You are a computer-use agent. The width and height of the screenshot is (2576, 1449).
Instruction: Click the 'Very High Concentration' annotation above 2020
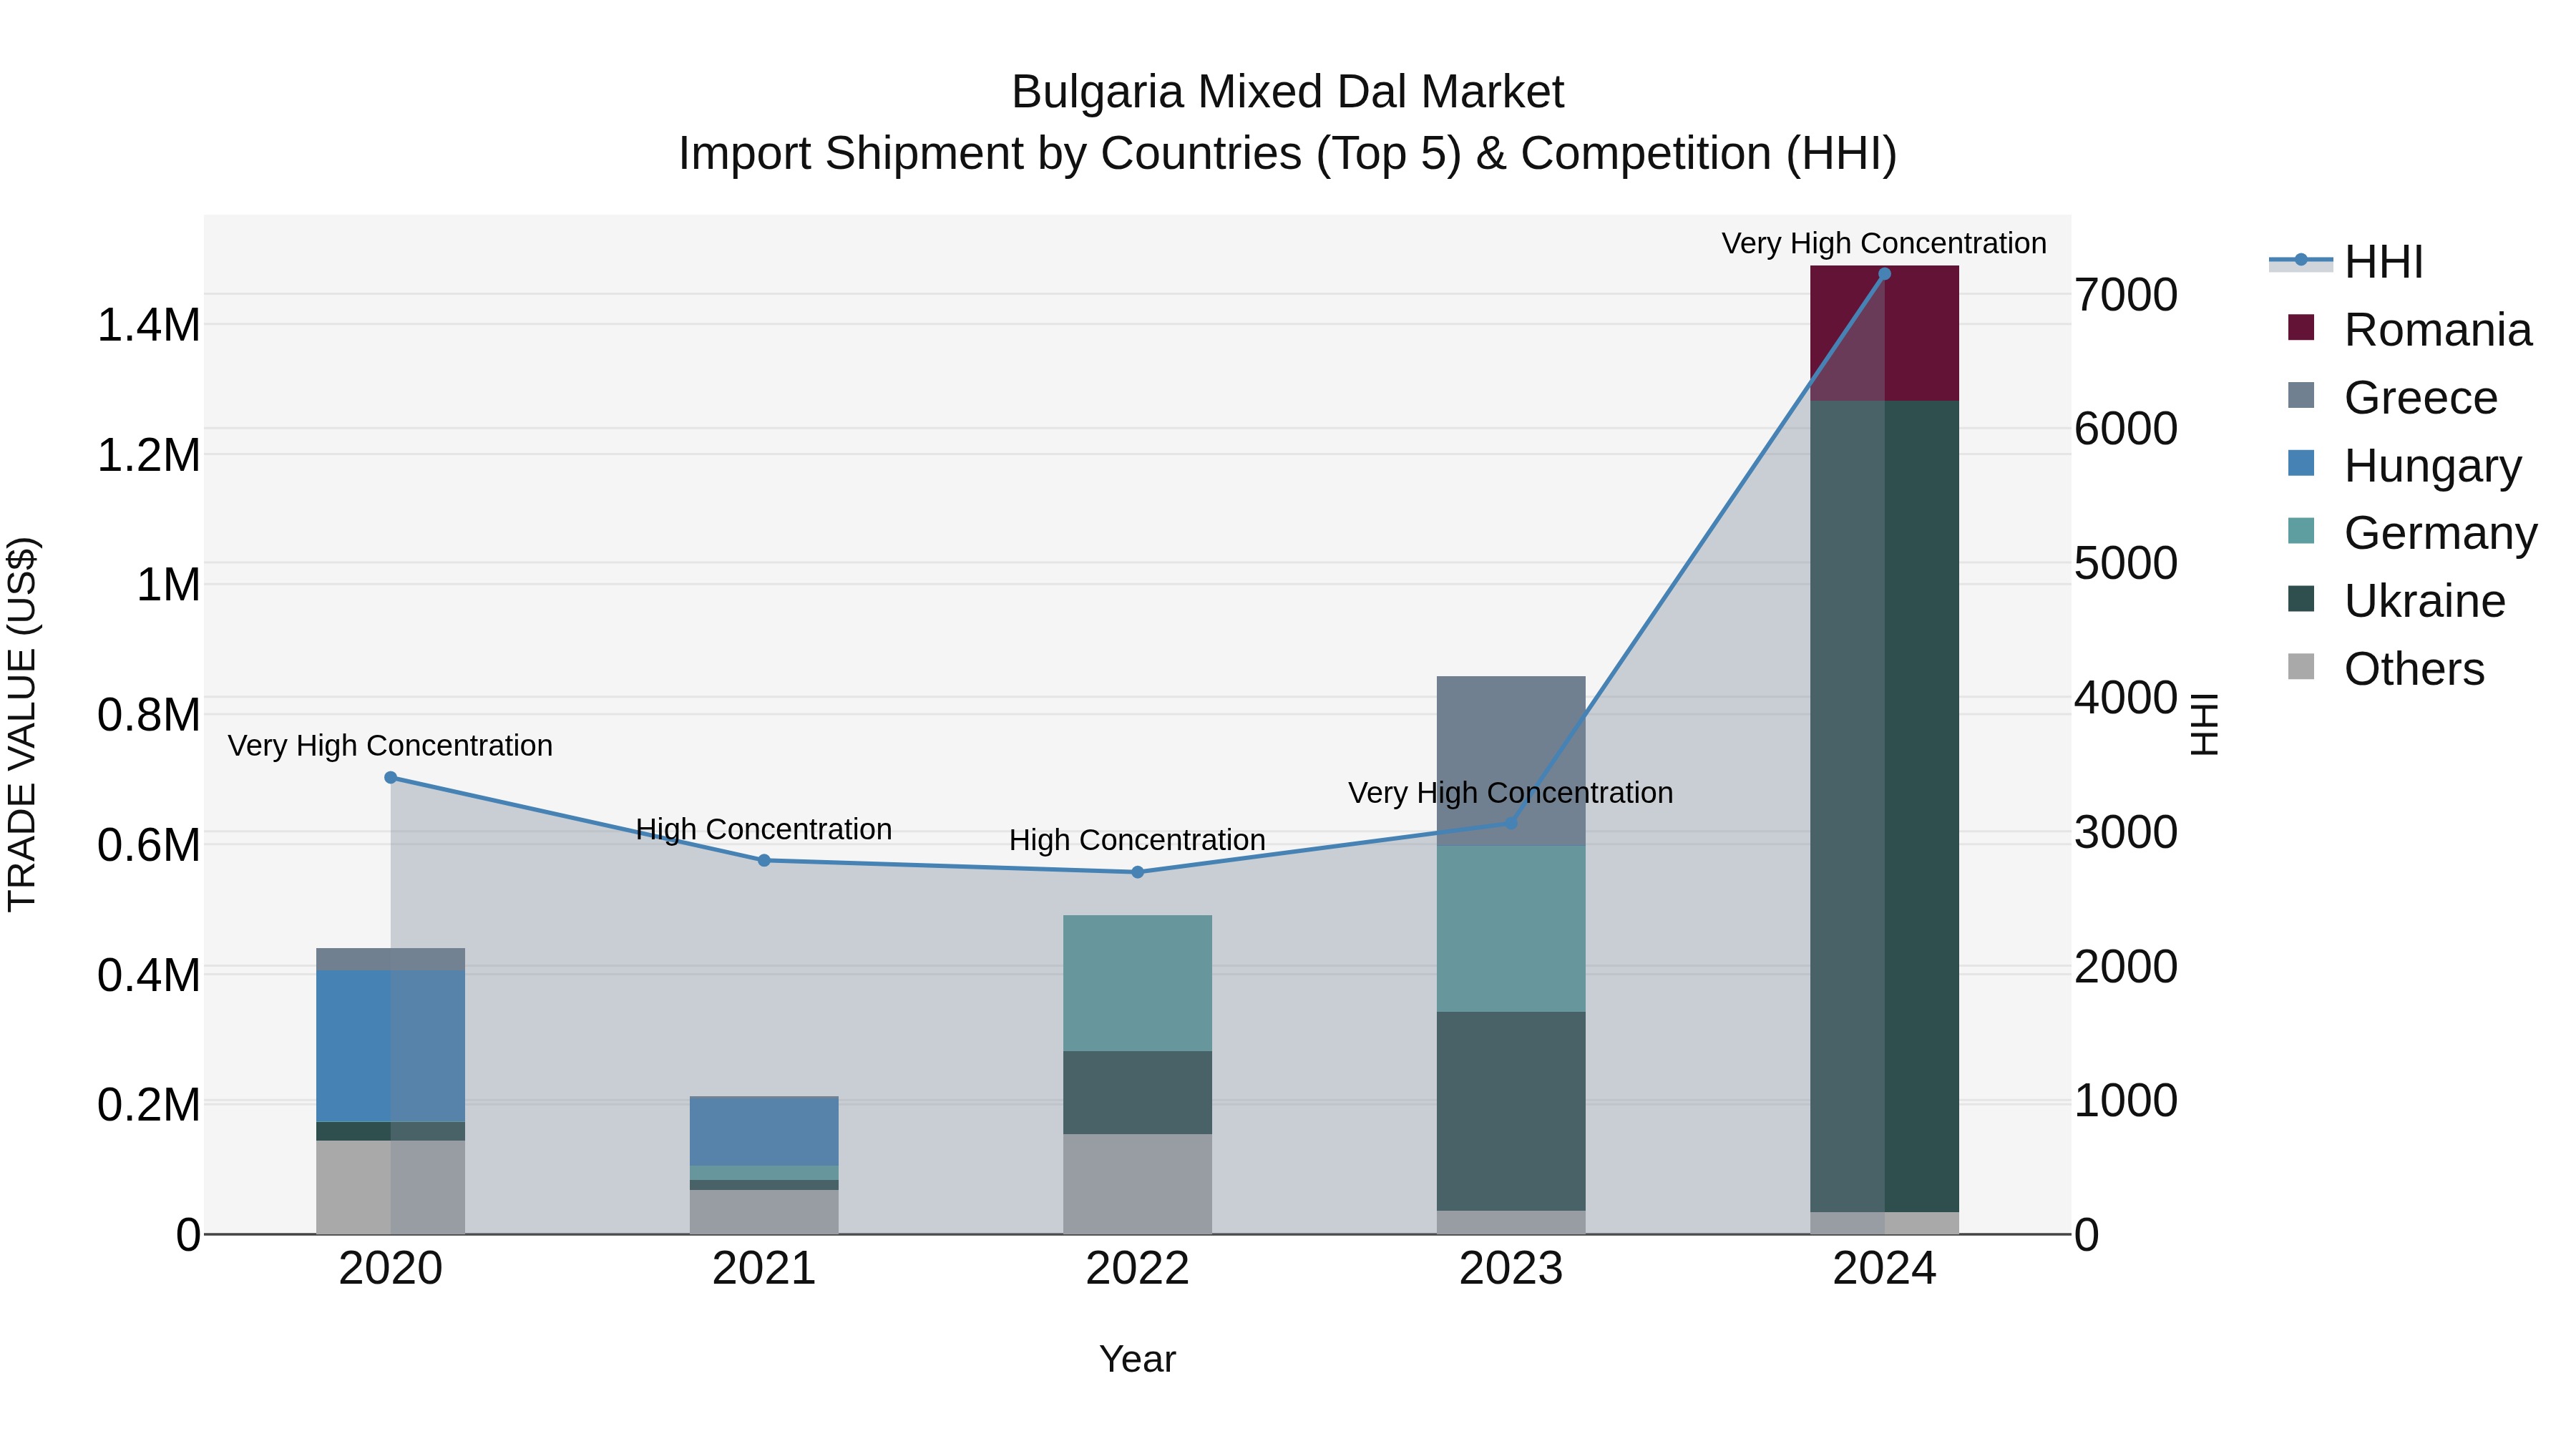(x=390, y=746)
